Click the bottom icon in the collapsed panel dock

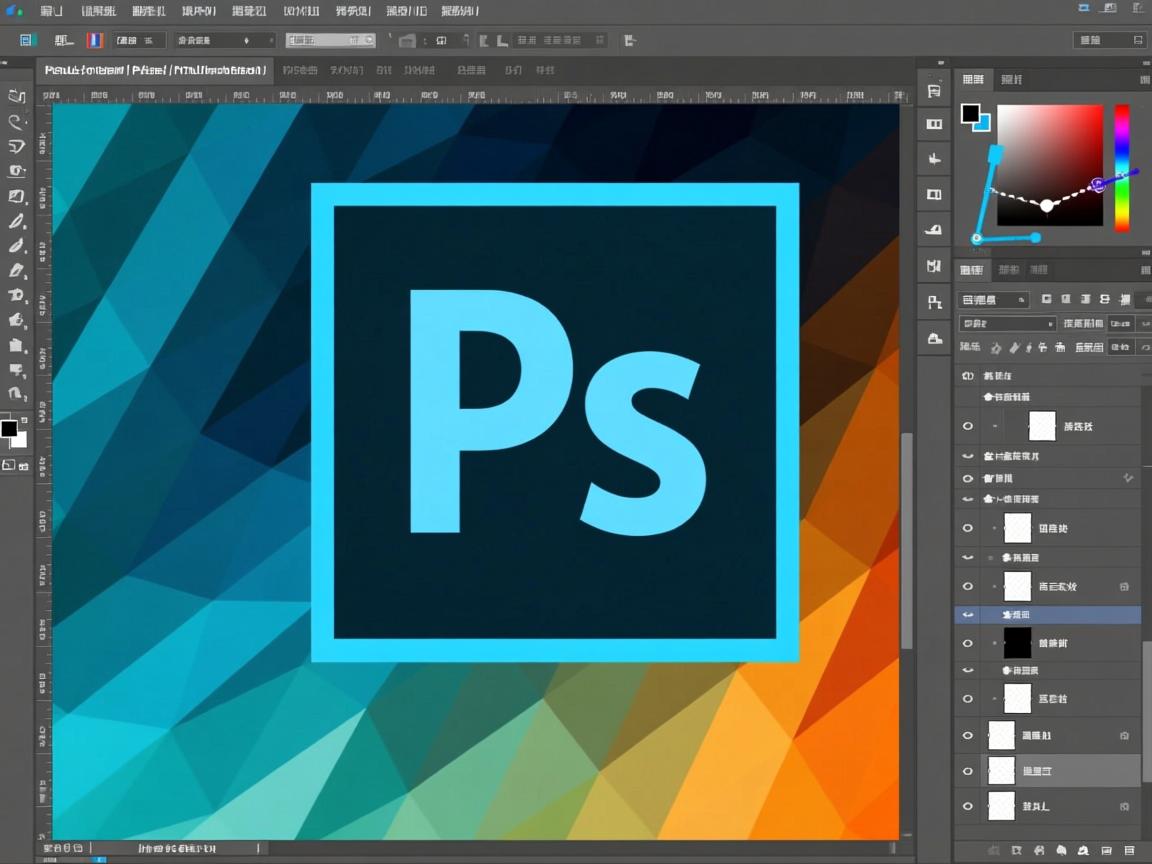click(x=934, y=338)
